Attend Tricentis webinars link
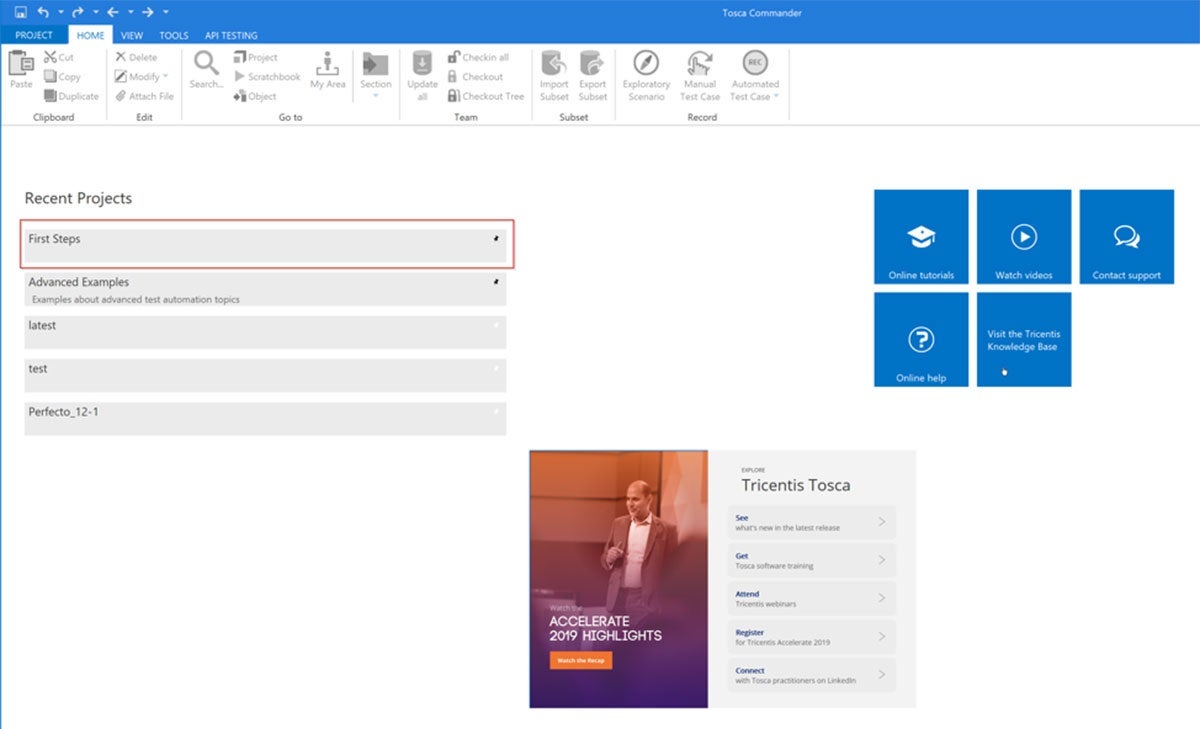 (x=811, y=598)
